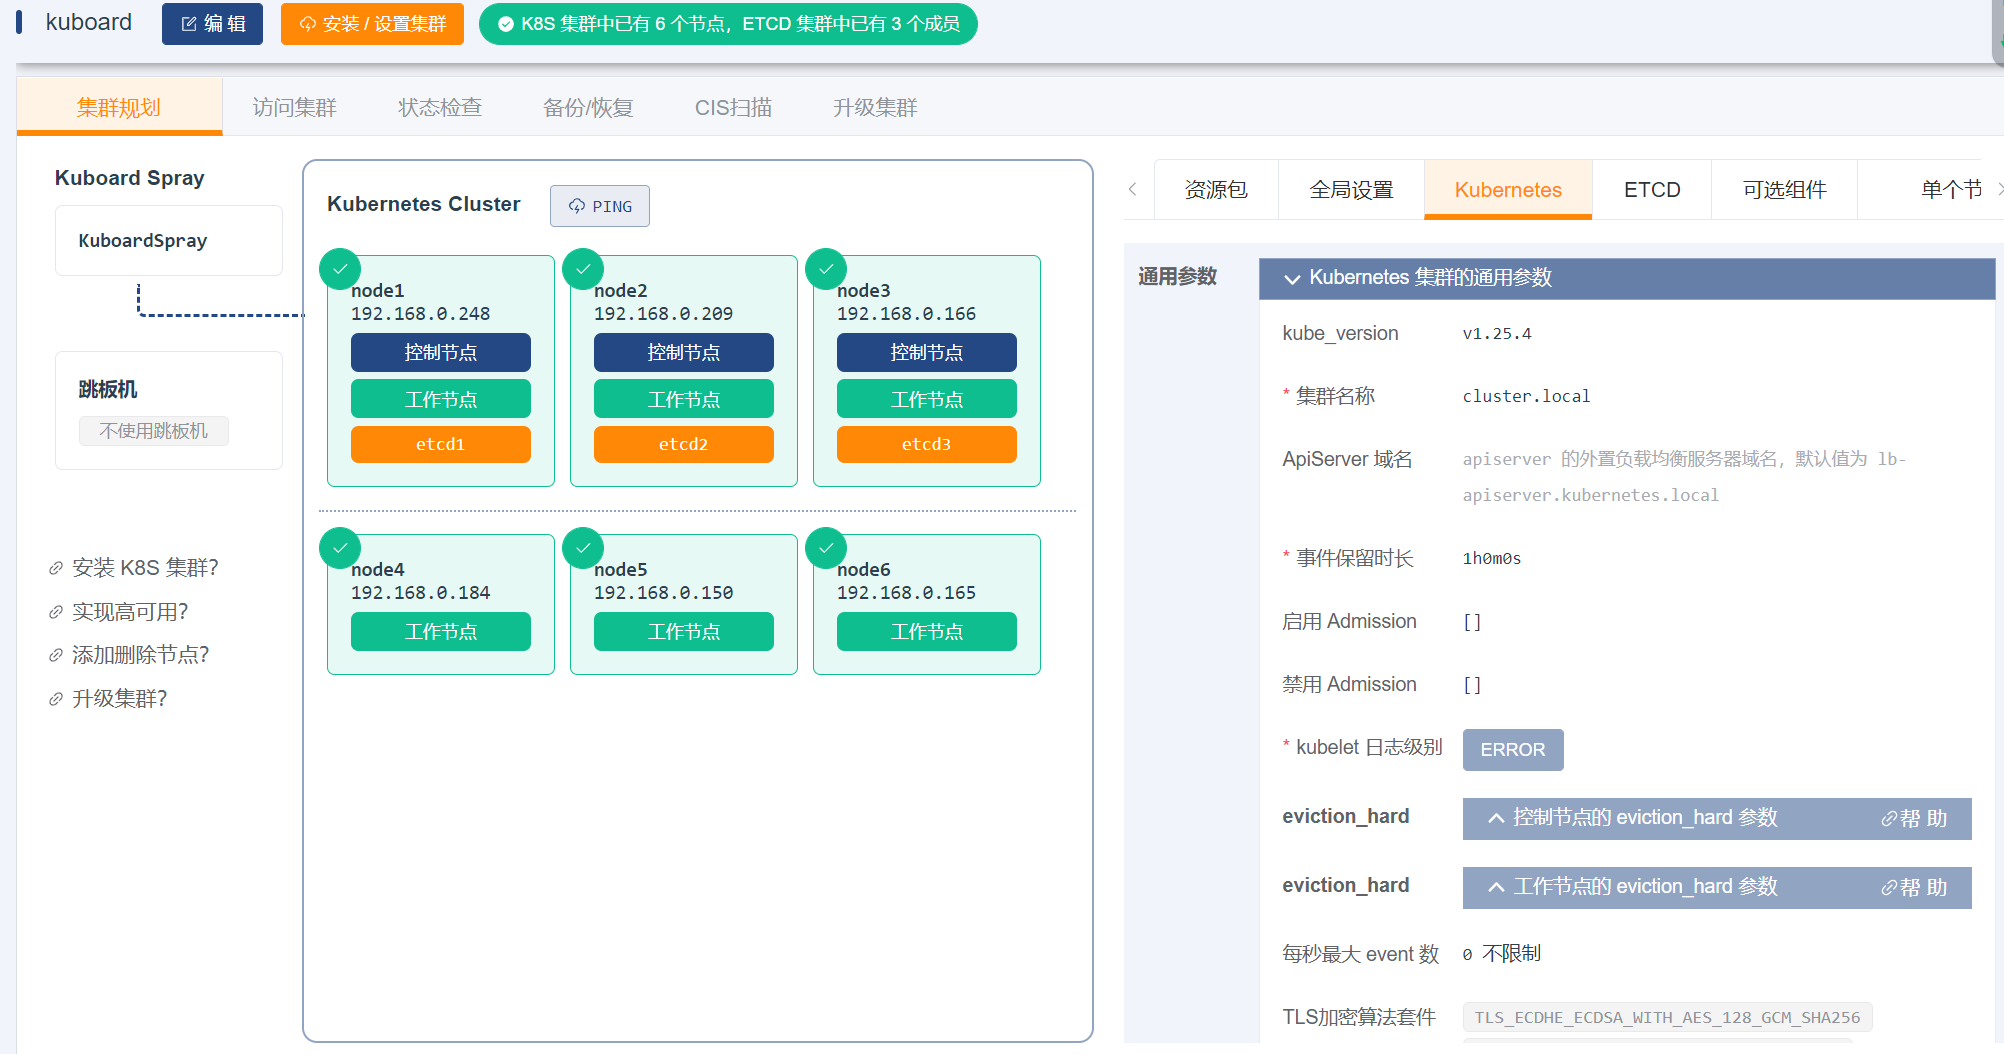The image size is (2004, 1054).
Task: Open the ETCD settings tab
Action: pos(1651,190)
